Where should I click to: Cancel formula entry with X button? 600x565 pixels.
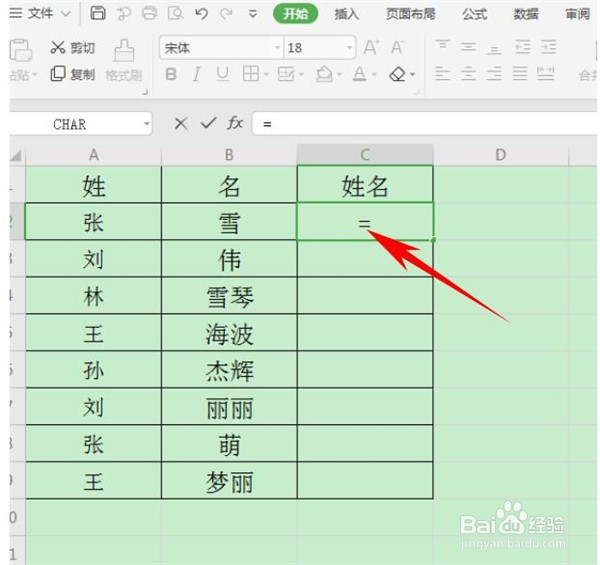[181, 124]
